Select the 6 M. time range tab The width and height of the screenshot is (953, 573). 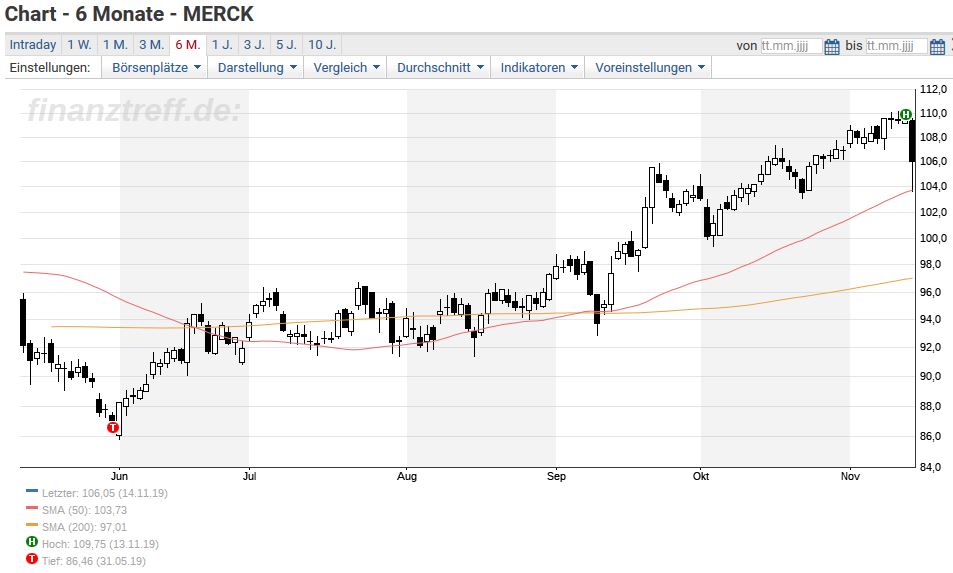188,44
